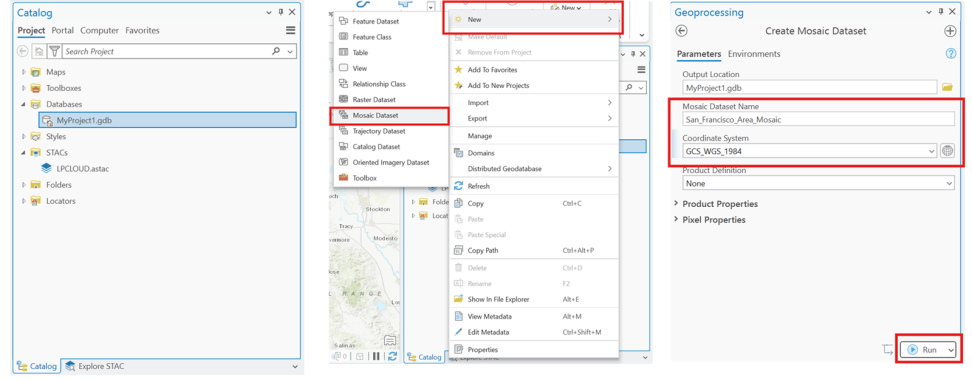Viewport: 972px width, 380px height.
Task: Go back in Geoprocessing pane
Action: click(x=681, y=31)
